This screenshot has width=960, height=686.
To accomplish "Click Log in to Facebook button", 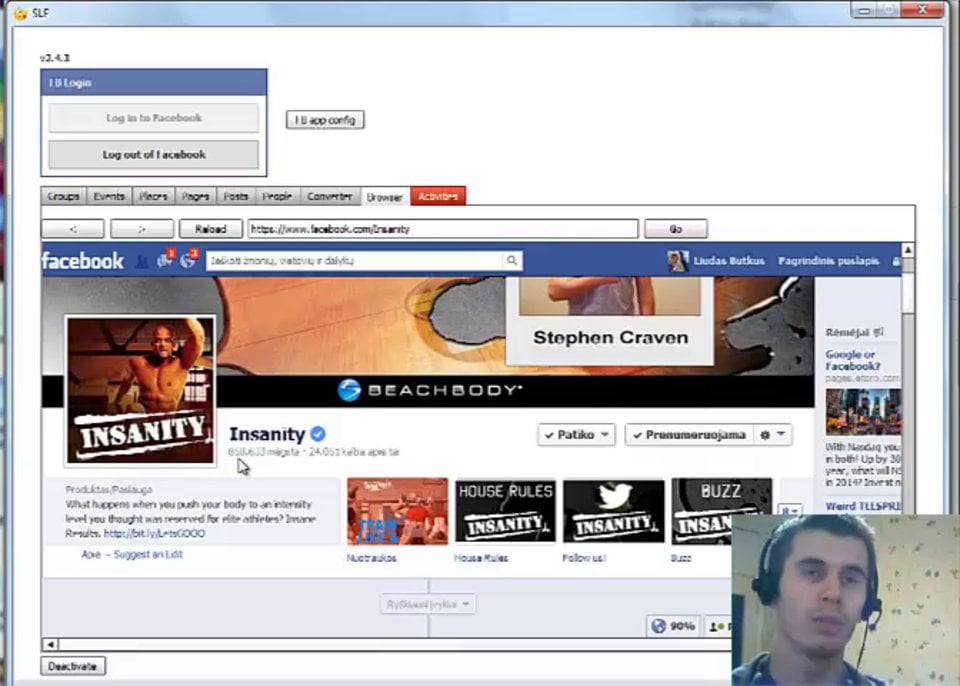I will point(154,118).
